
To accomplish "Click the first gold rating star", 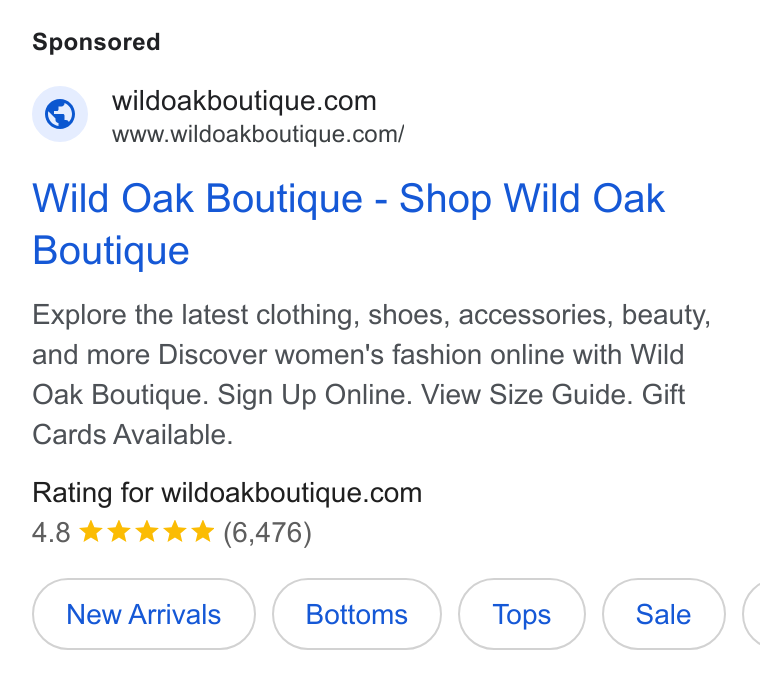I will (91, 531).
